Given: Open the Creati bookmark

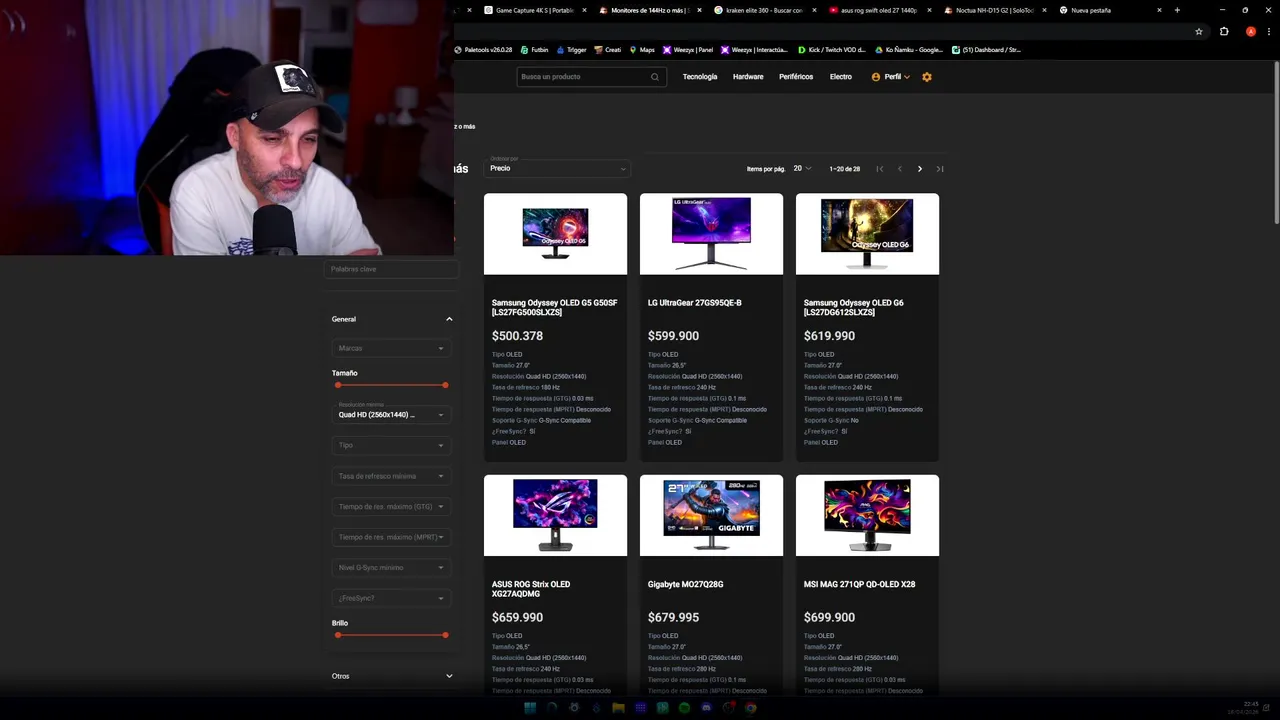Looking at the screenshot, I should [608, 50].
